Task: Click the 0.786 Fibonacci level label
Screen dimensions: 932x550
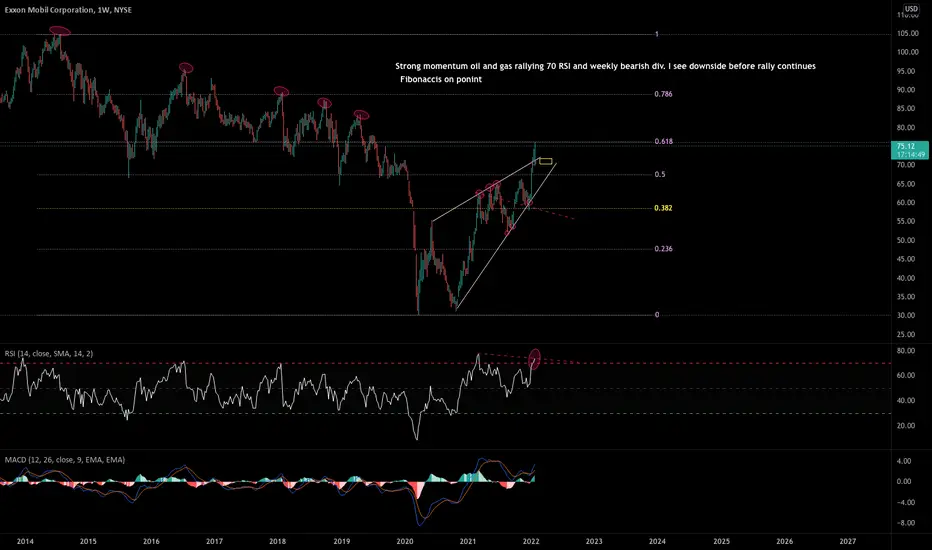Action: click(x=663, y=94)
